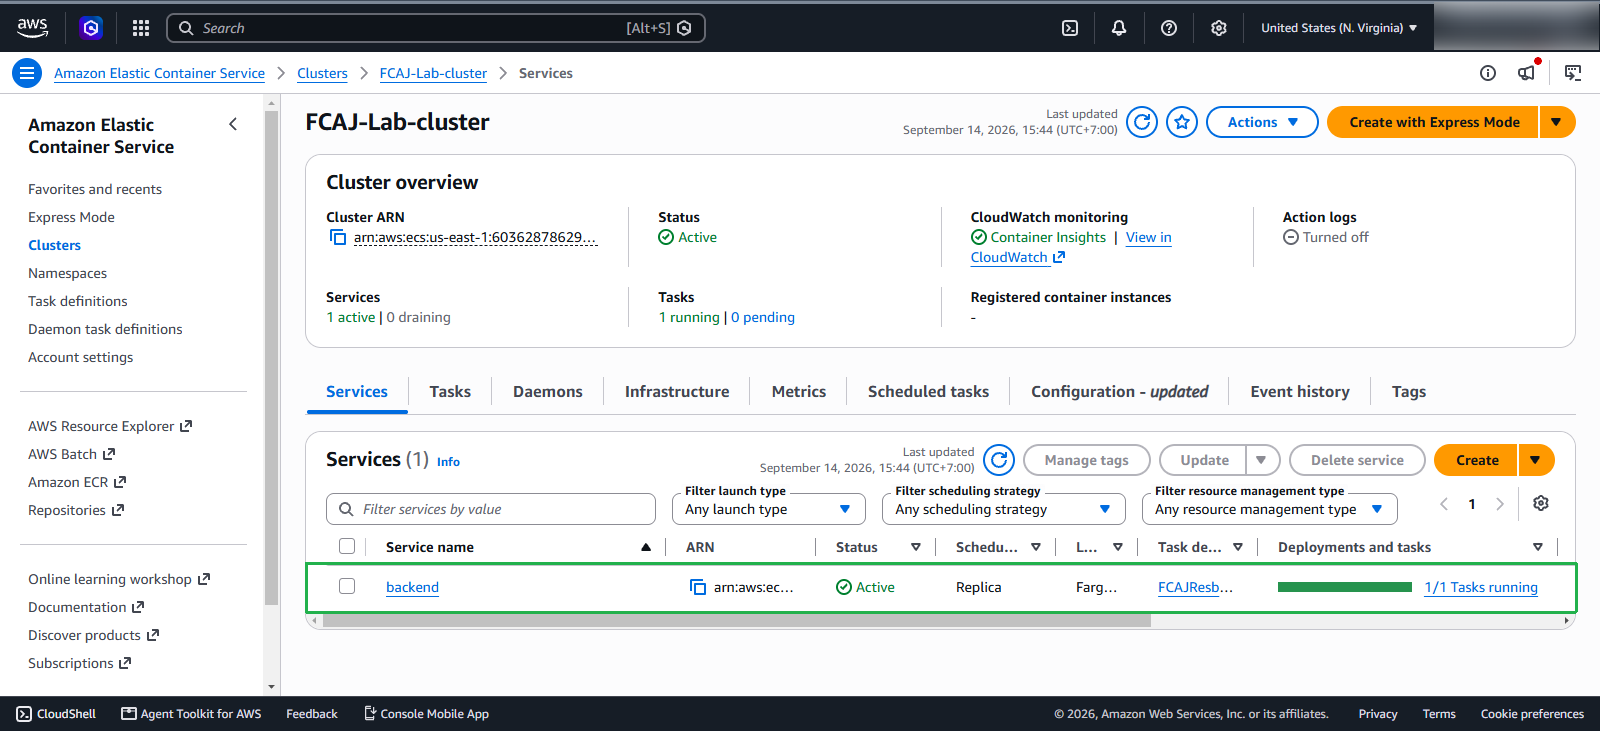Open Services table preferences gear

[1541, 503]
